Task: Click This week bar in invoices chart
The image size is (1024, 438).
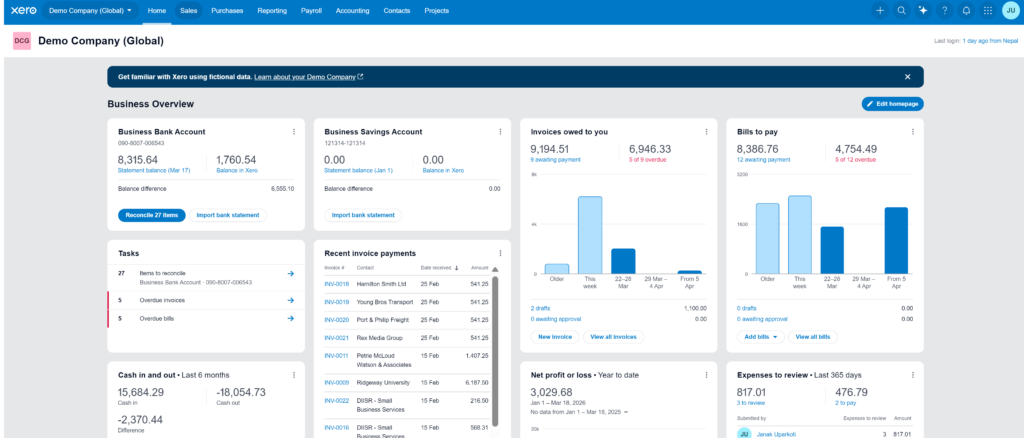Action: [x=589, y=234]
